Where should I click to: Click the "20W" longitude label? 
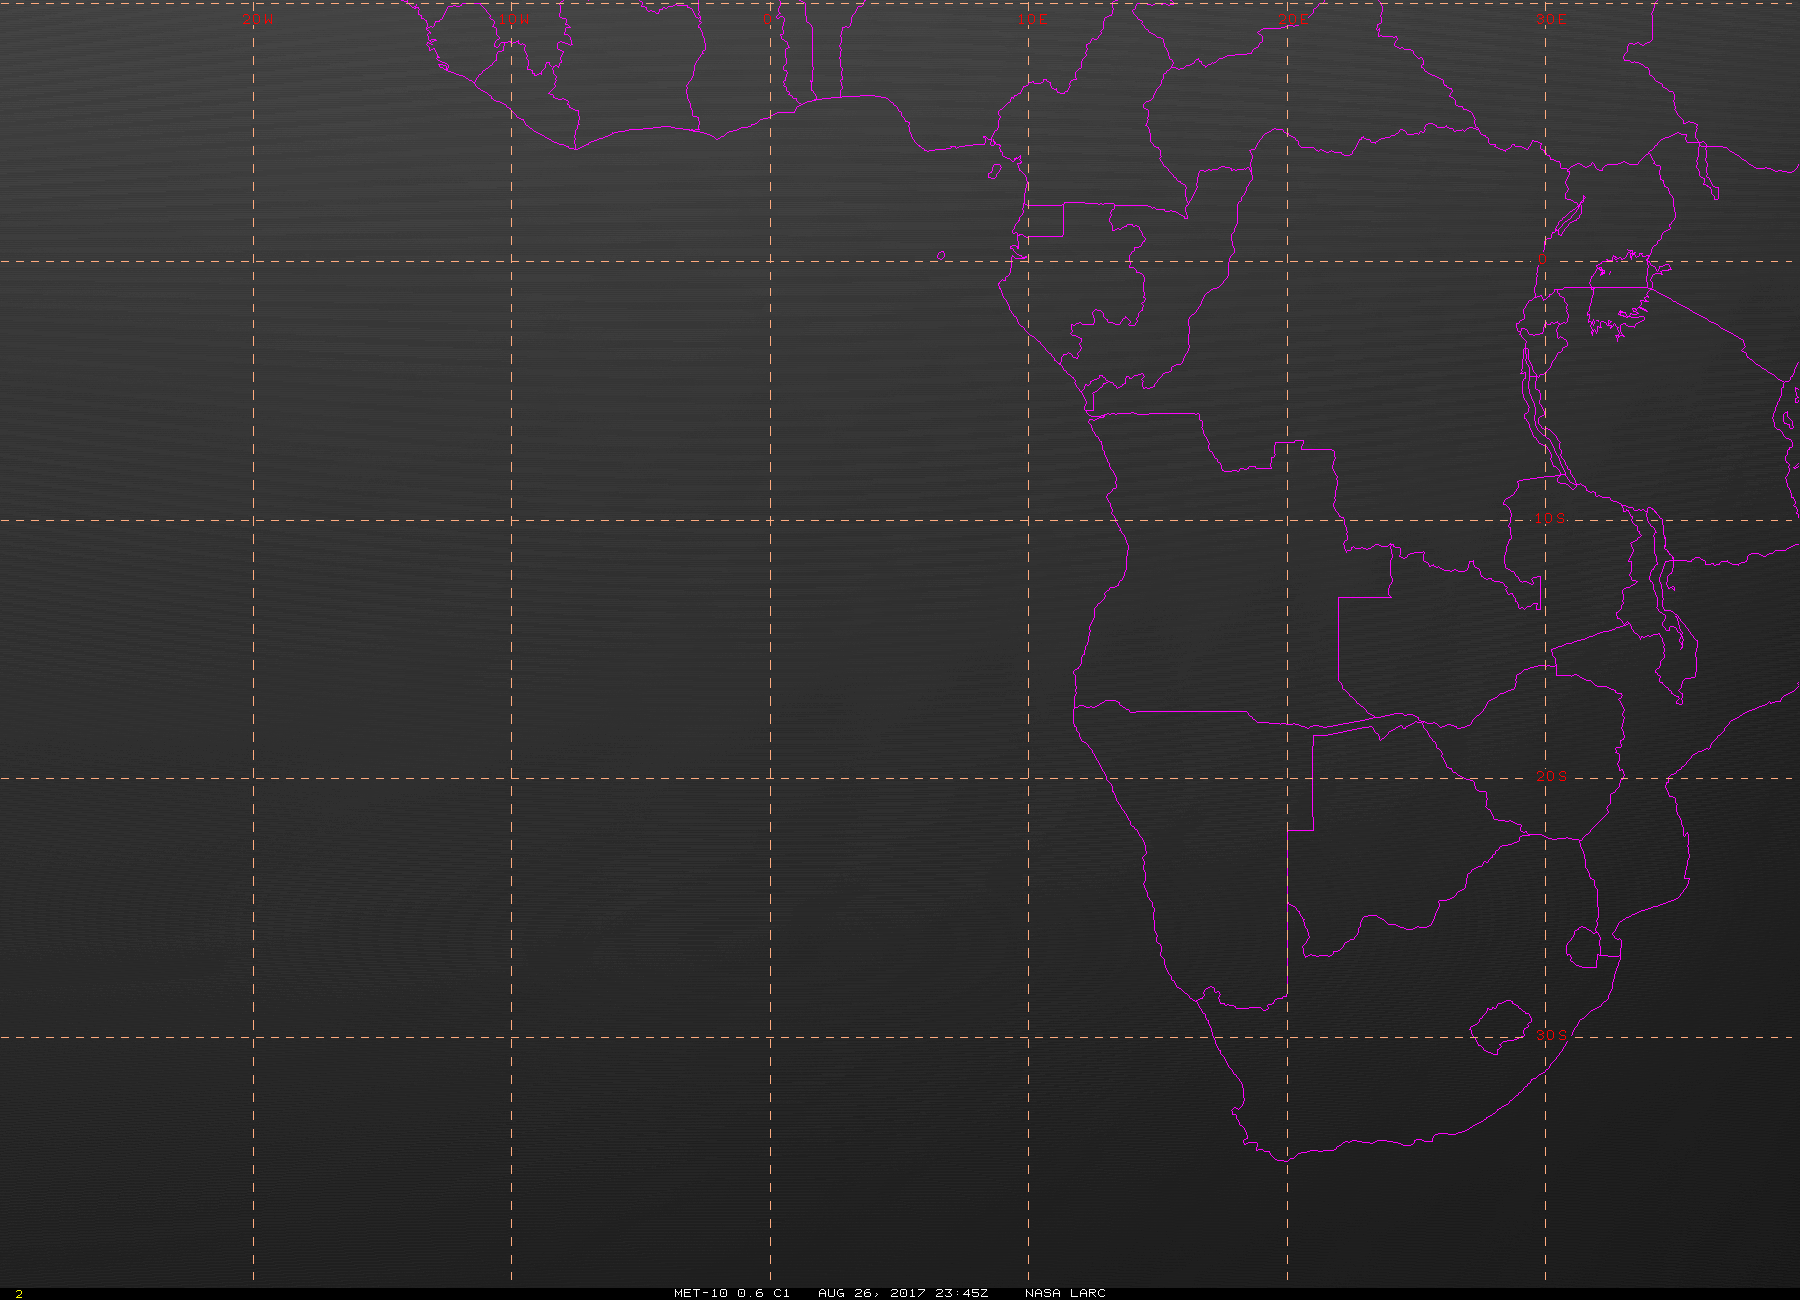click(x=257, y=19)
